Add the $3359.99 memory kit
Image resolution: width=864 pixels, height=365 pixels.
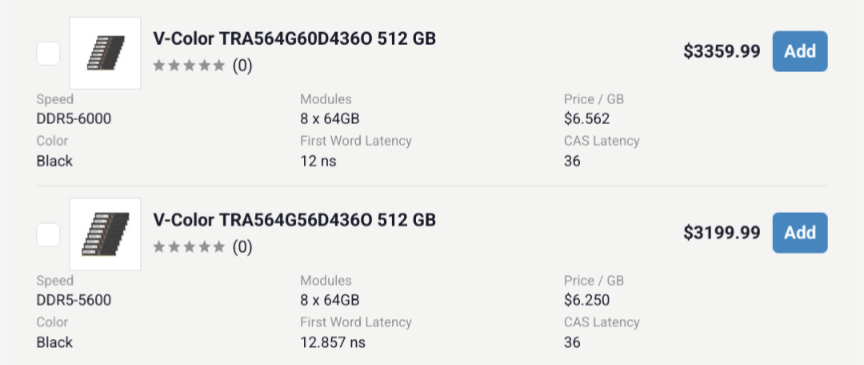point(800,51)
